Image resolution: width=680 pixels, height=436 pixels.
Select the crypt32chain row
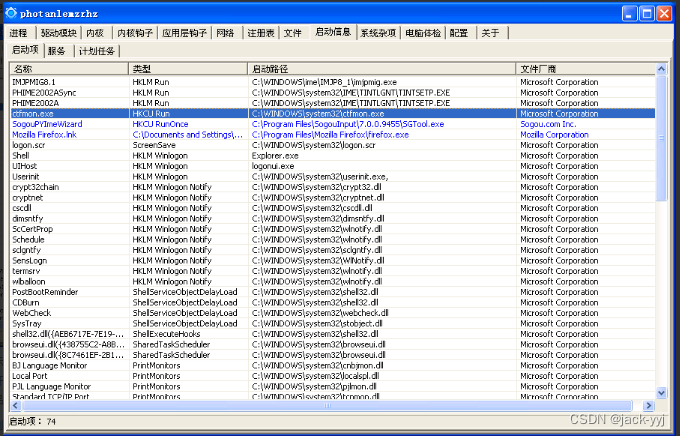(333, 187)
